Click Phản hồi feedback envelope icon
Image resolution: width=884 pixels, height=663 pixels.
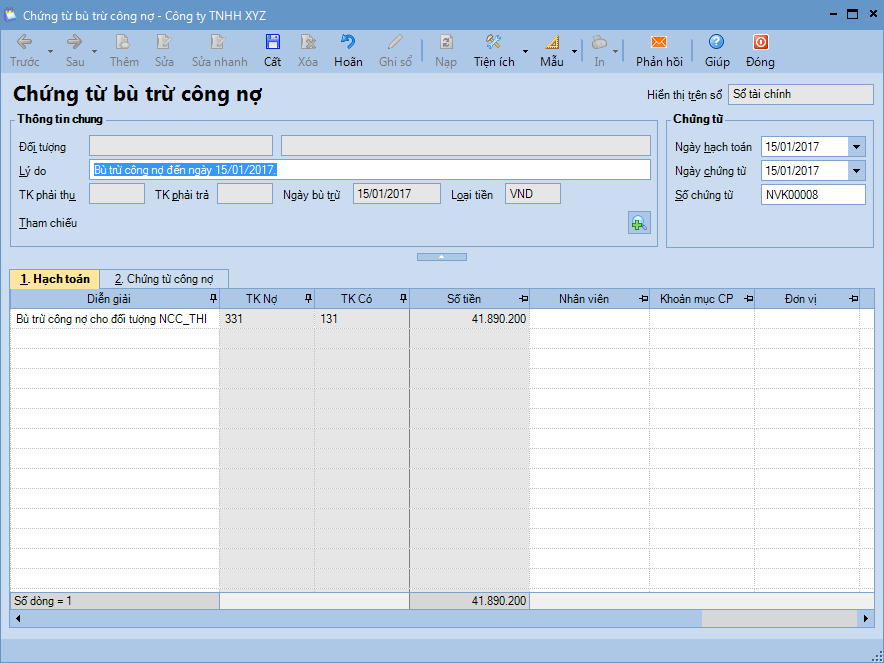point(658,42)
